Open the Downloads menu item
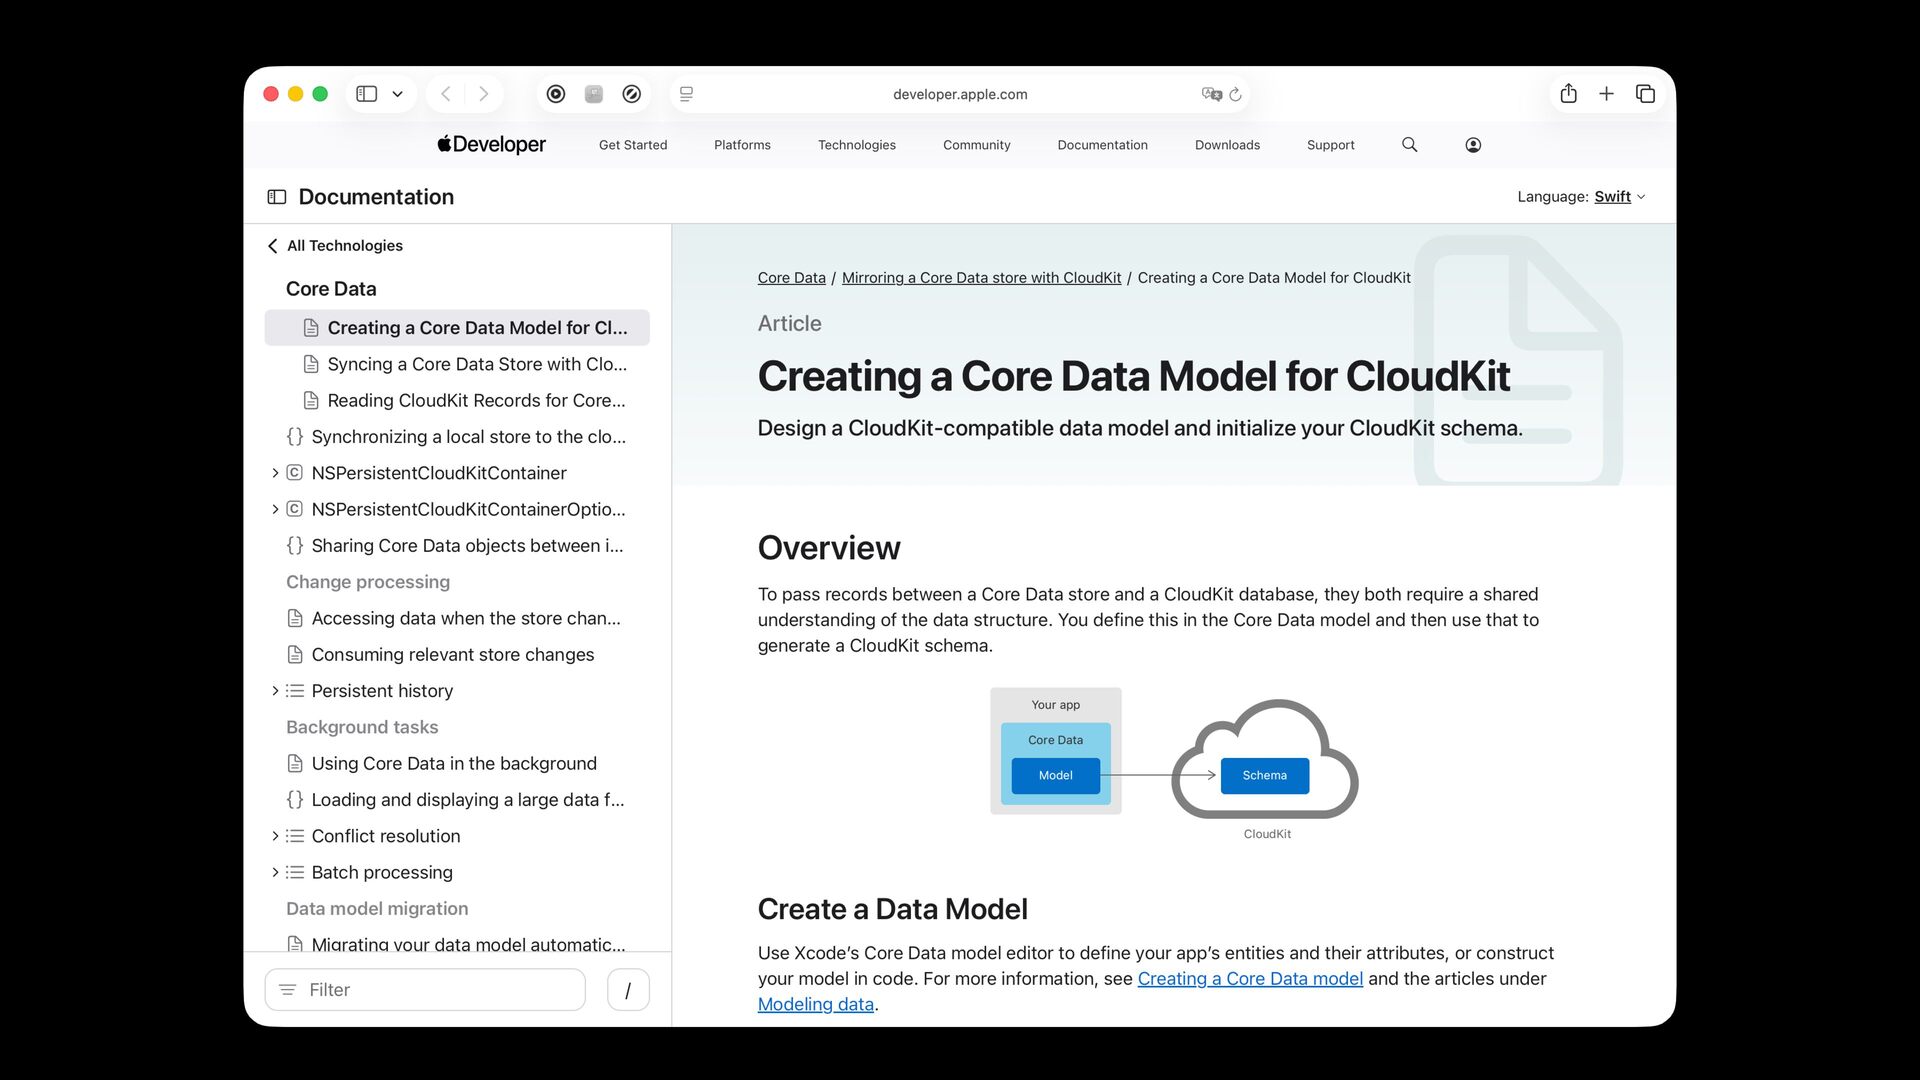The width and height of the screenshot is (1920, 1080). [x=1227, y=145]
